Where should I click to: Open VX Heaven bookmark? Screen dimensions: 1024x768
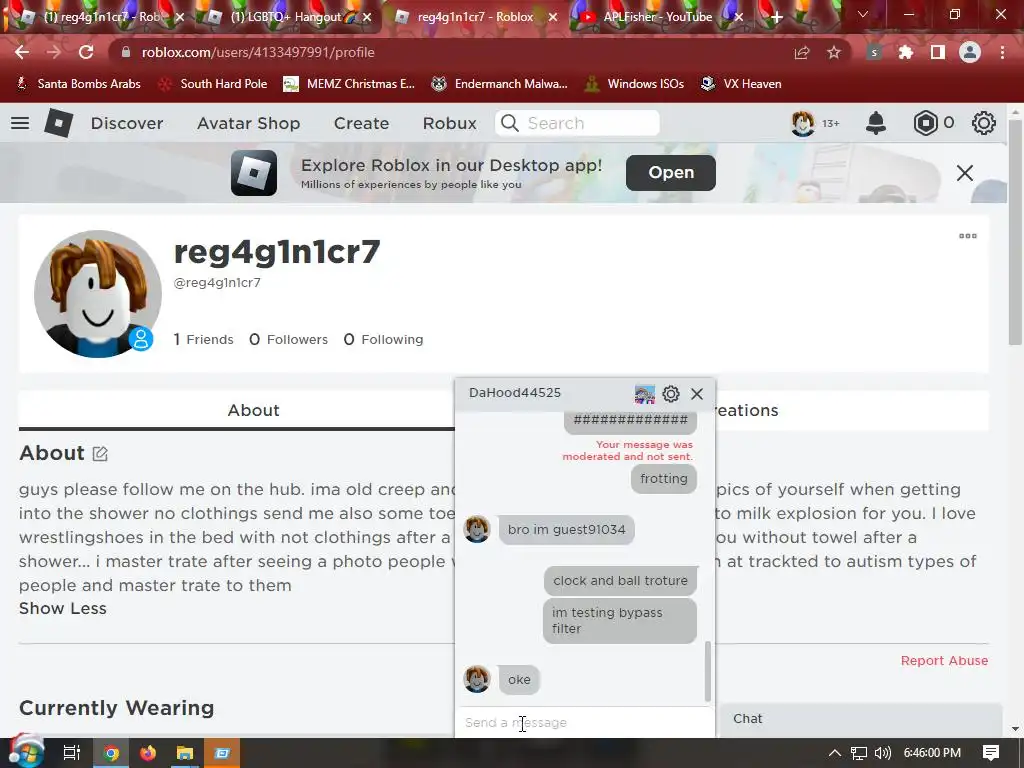click(x=741, y=84)
